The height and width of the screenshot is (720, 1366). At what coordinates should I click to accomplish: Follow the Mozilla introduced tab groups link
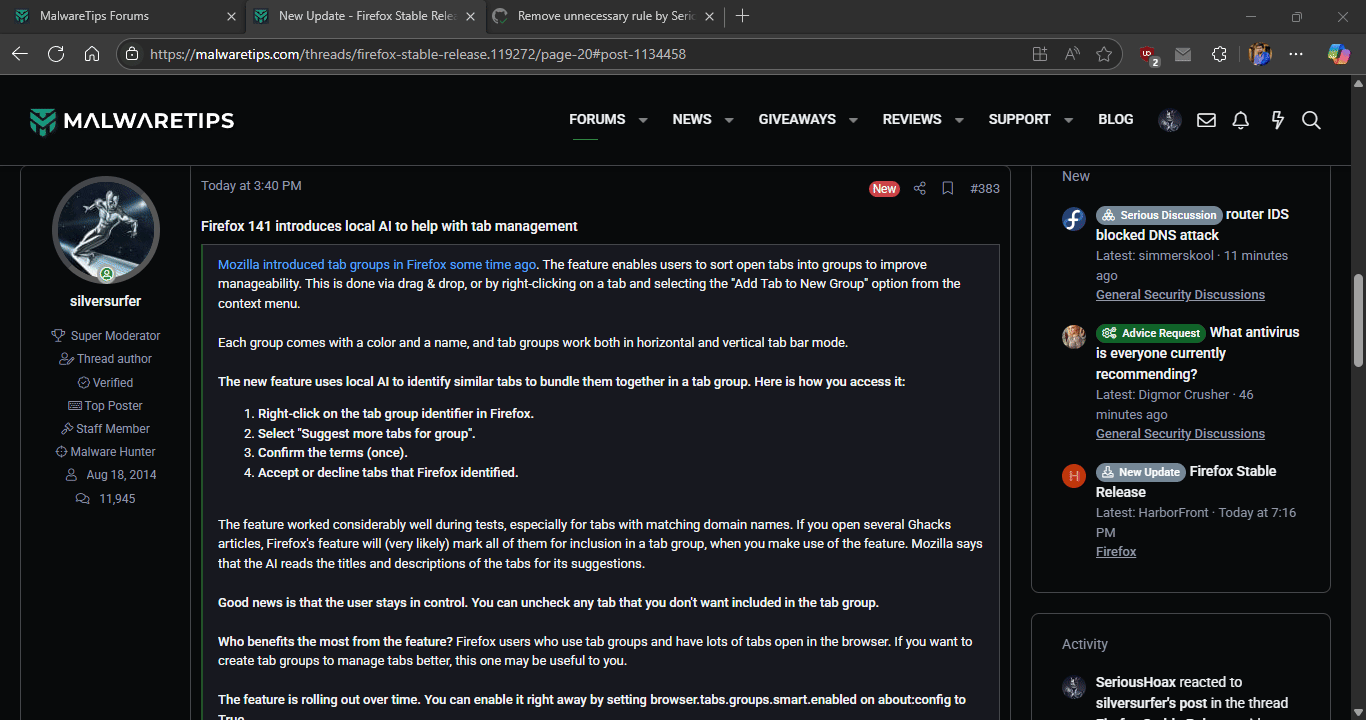[x=377, y=265]
